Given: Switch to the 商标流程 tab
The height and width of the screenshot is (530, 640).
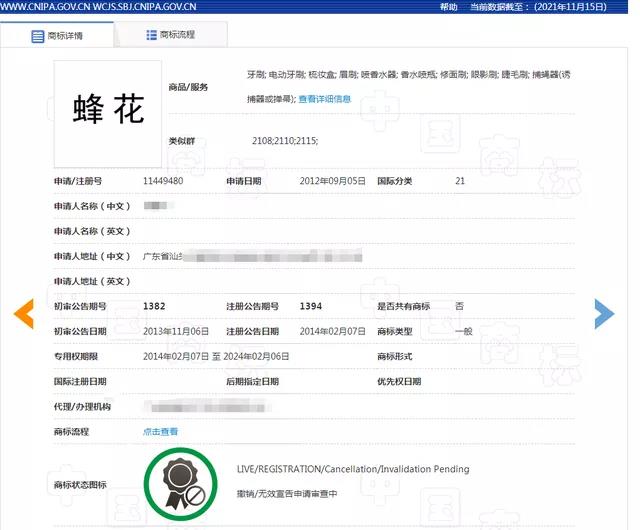Looking at the screenshot, I should [x=171, y=35].
